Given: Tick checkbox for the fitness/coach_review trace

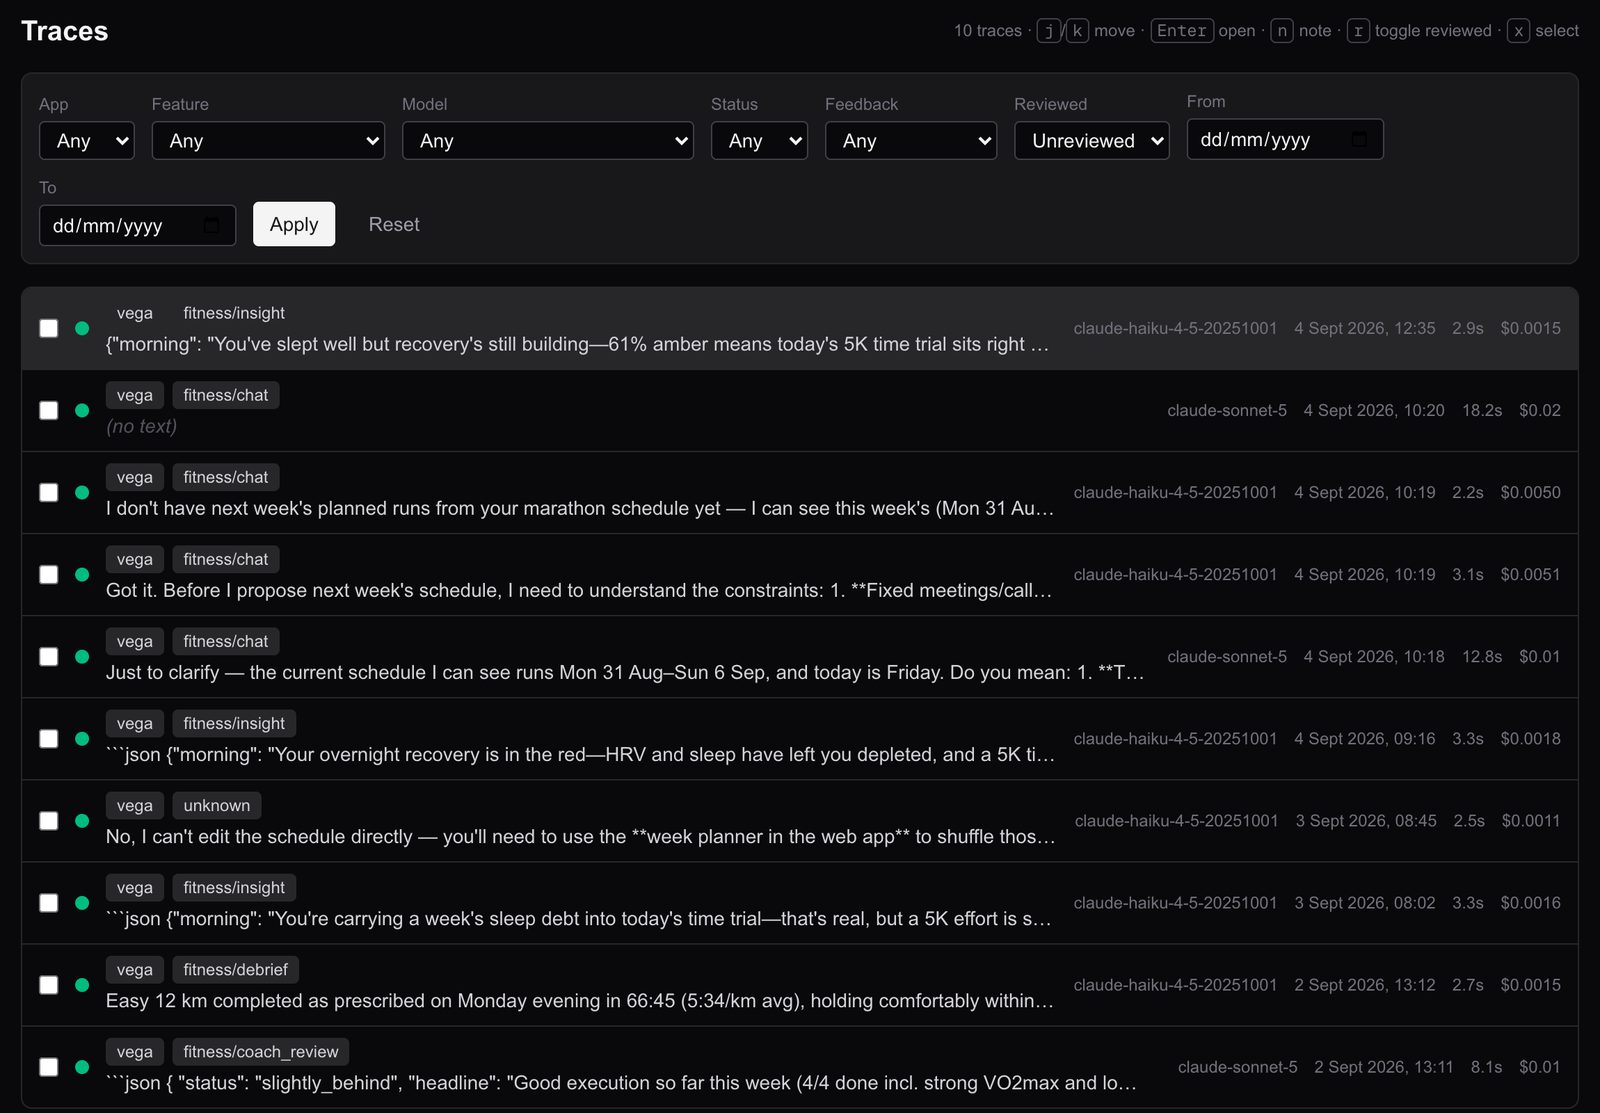Looking at the screenshot, I should point(48,1066).
